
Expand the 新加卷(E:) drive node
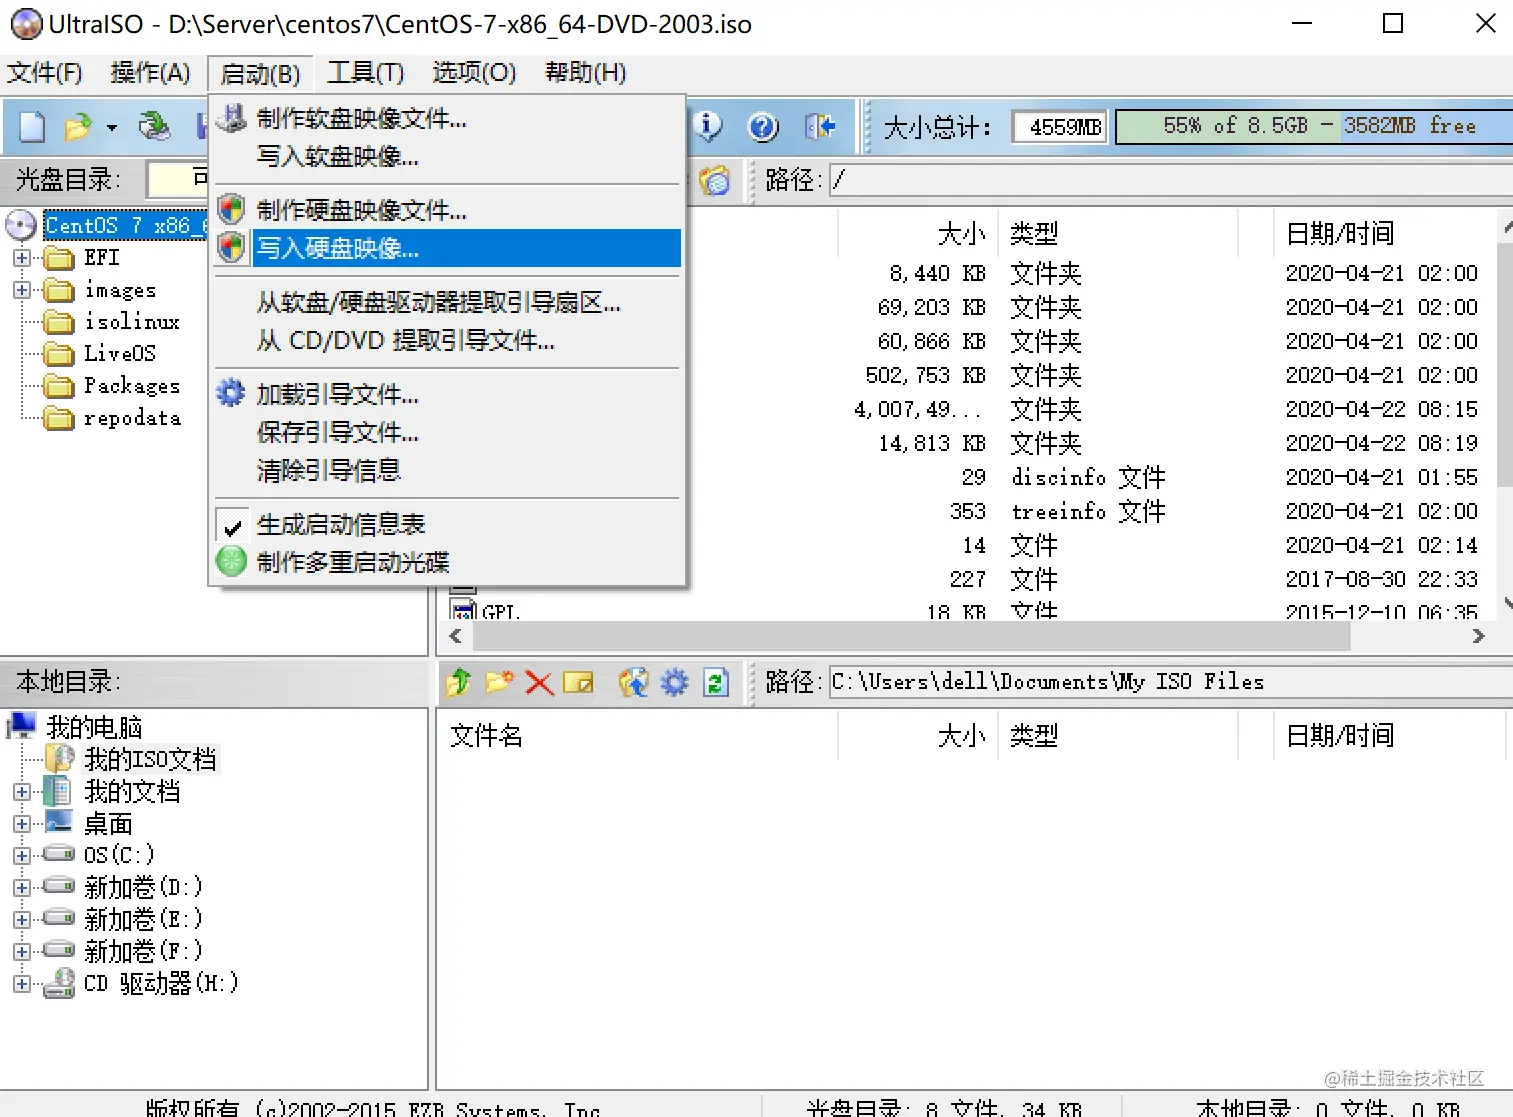point(22,920)
